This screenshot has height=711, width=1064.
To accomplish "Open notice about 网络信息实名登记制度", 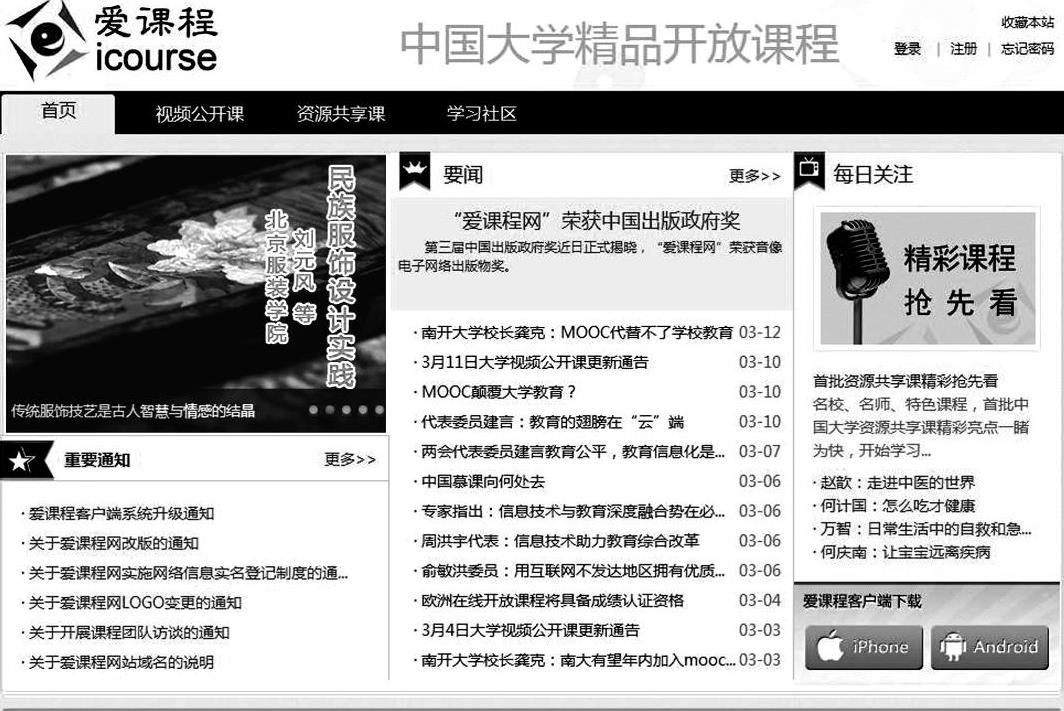I will [x=188, y=573].
